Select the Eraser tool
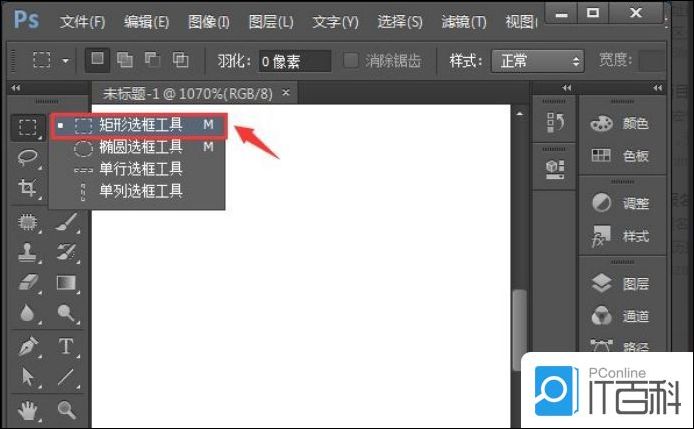This screenshot has height=429, width=694. [x=27, y=283]
